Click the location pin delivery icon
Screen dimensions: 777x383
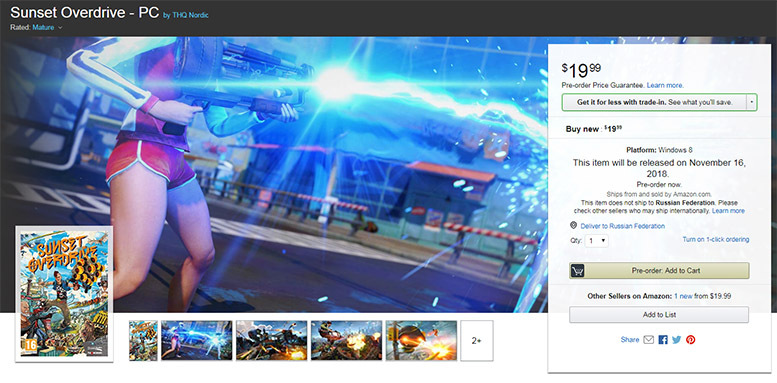573,225
